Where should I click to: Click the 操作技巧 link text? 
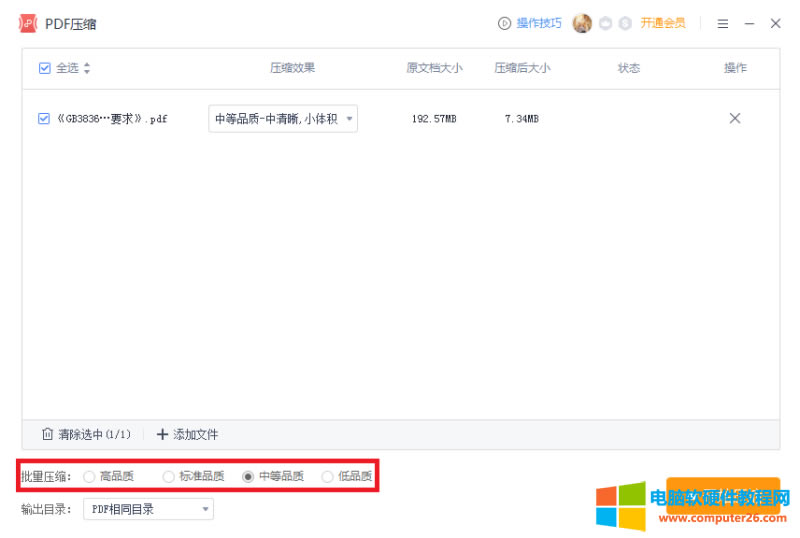pyautogui.click(x=539, y=23)
